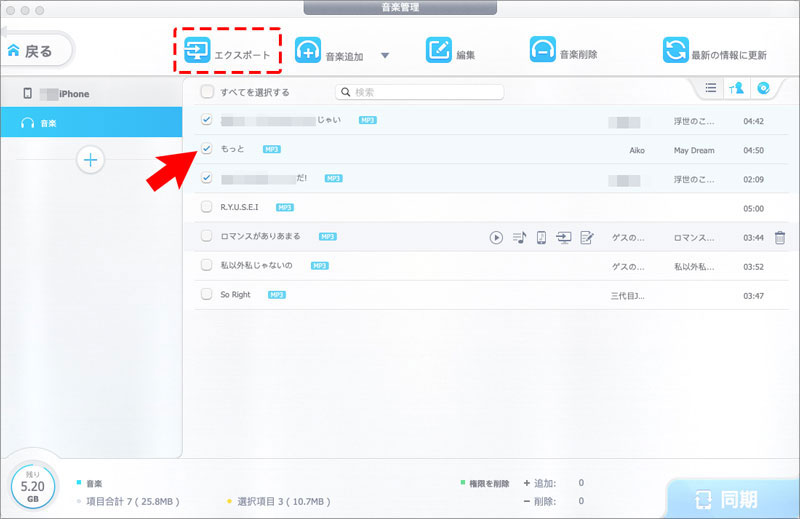The height and width of the screenshot is (519, 800).
Task: Click the 私以外私じゃないの song title
Action: (x=256, y=265)
